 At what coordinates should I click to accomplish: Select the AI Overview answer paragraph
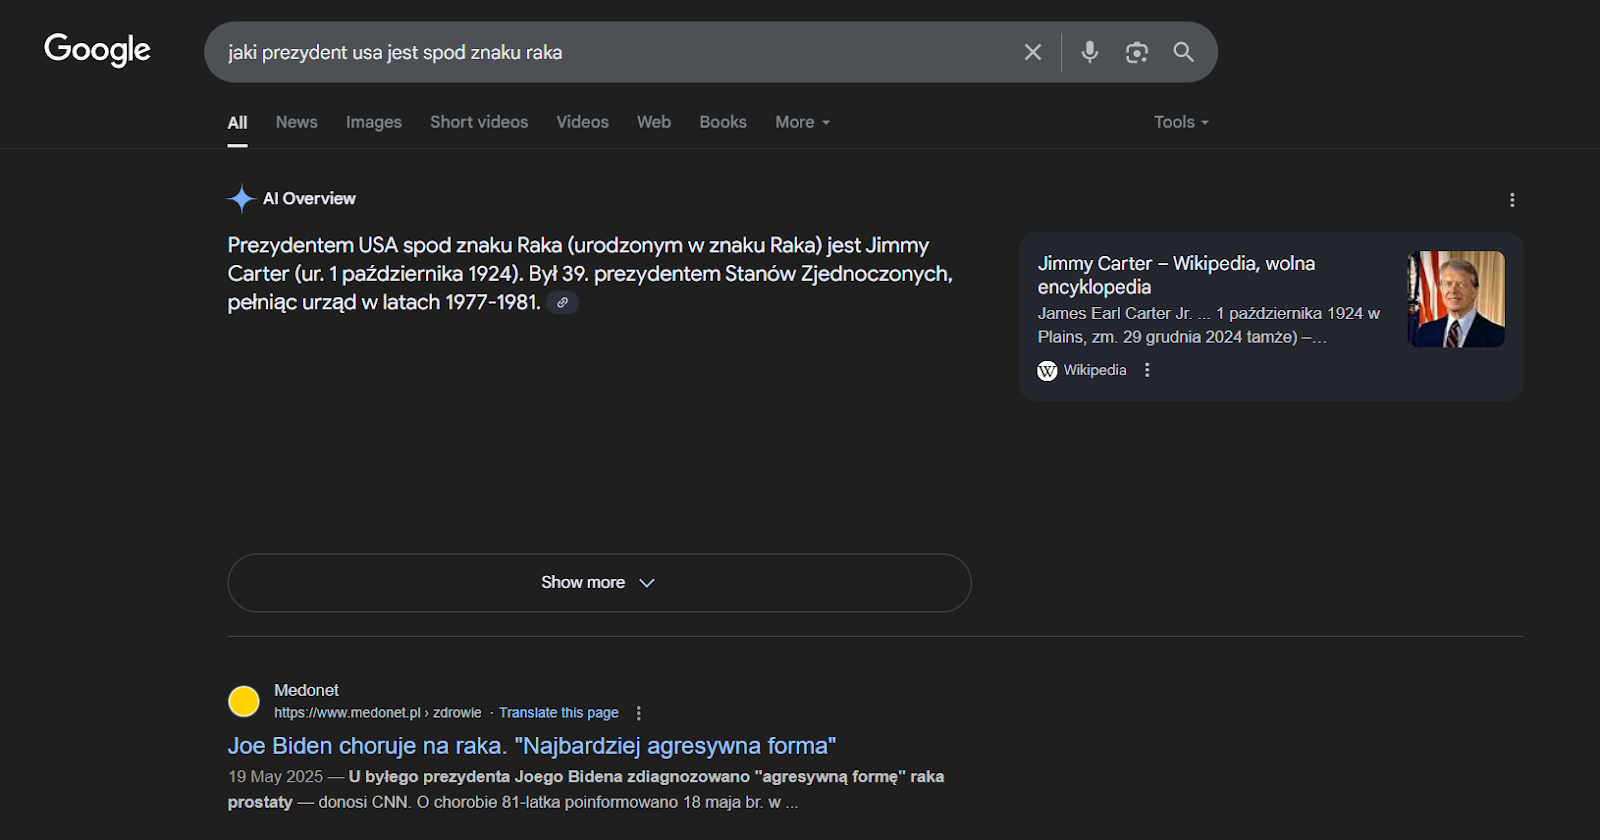click(x=590, y=274)
